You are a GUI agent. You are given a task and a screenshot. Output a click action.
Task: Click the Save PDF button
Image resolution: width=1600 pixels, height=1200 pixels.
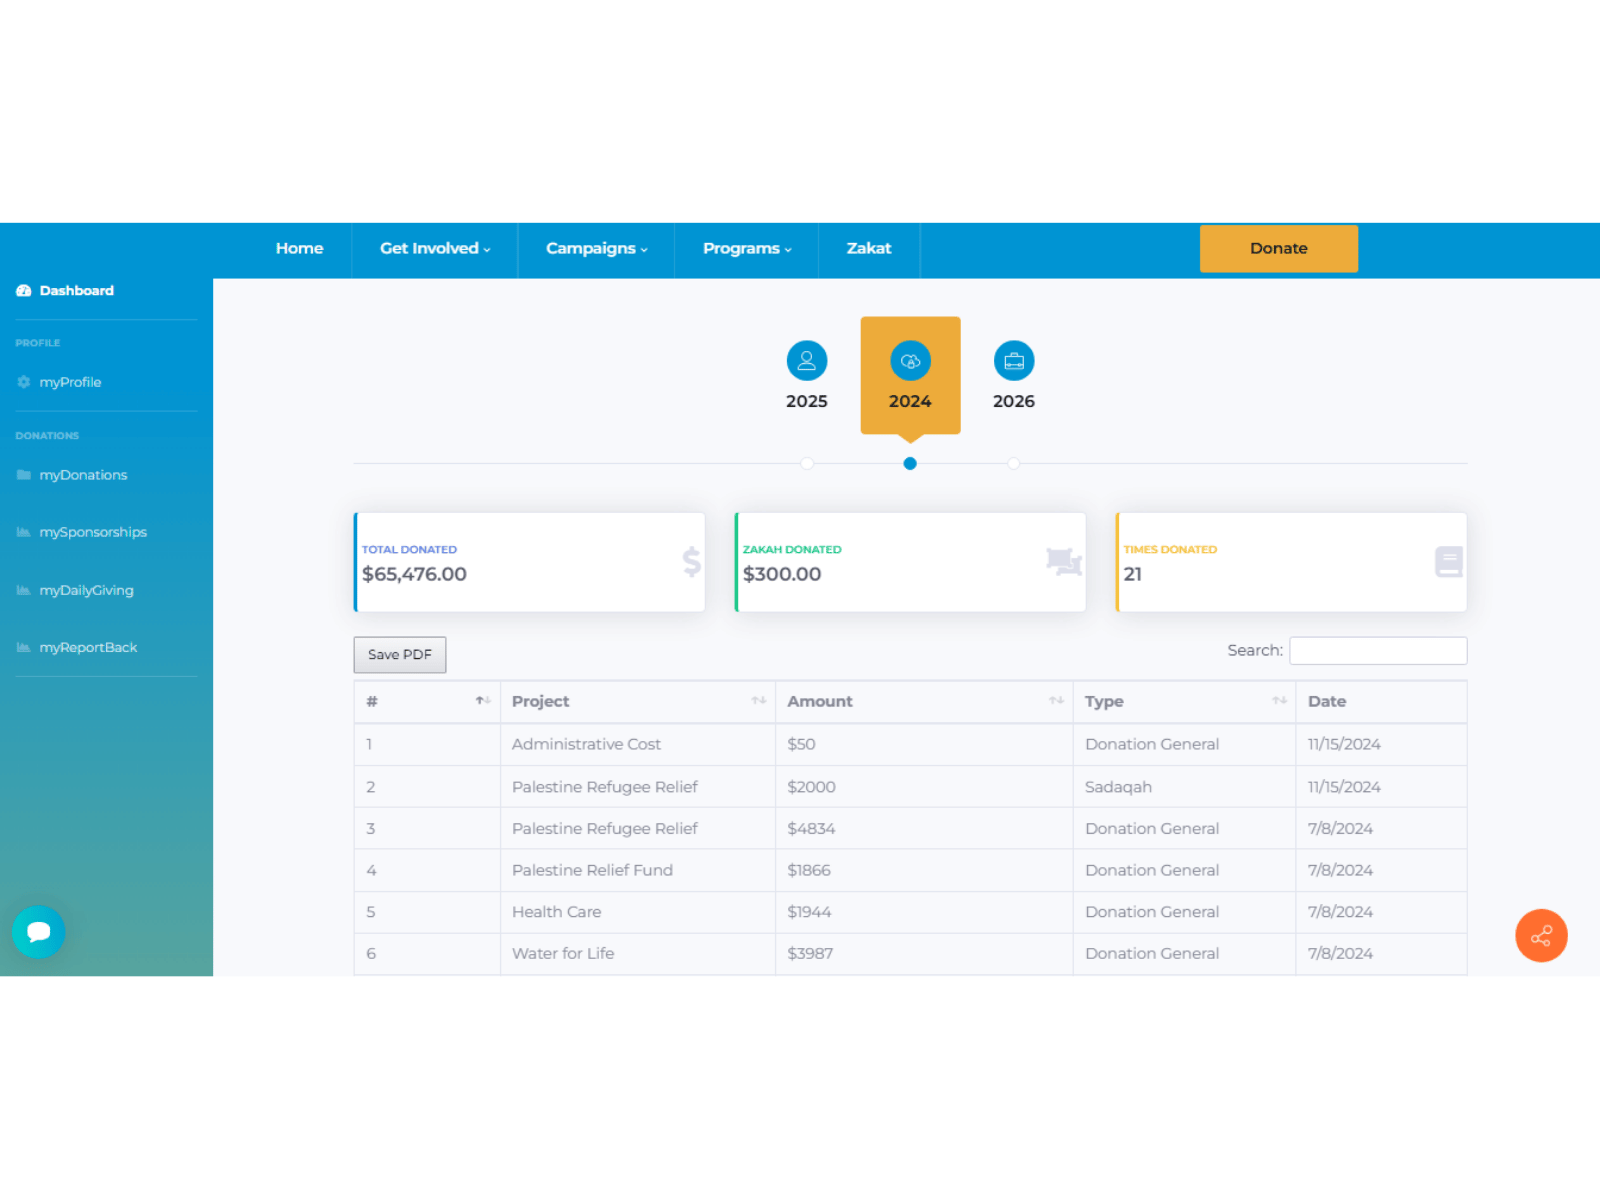(x=400, y=655)
